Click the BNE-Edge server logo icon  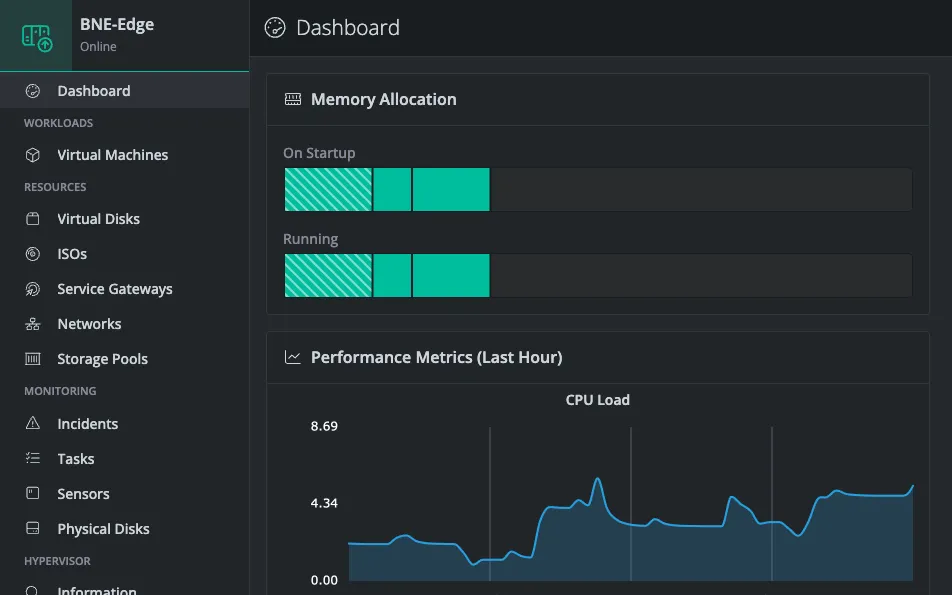[x=37, y=37]
